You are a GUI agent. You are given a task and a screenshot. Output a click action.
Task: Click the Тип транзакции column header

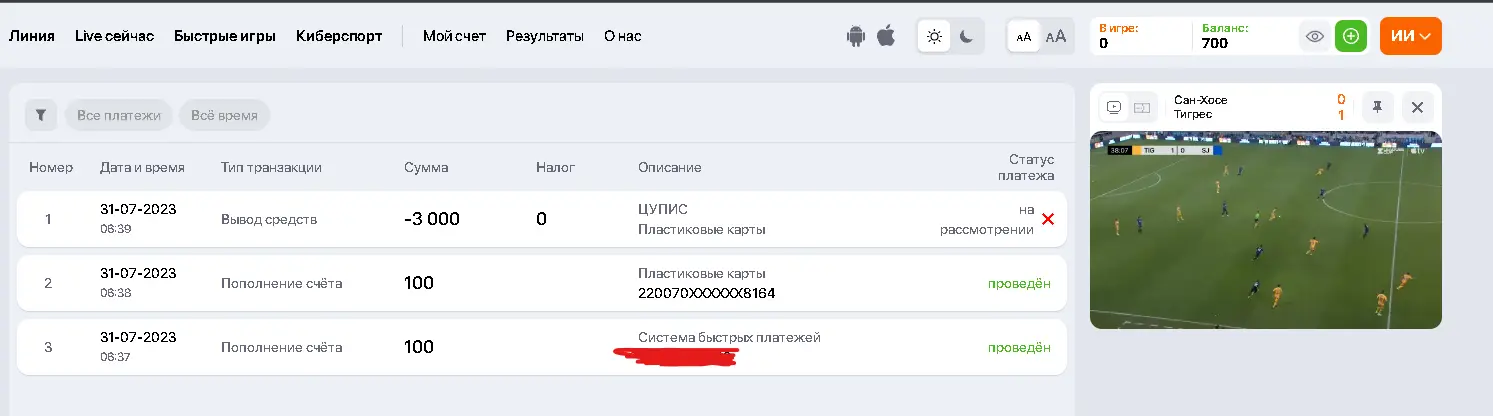click(271, 167)
